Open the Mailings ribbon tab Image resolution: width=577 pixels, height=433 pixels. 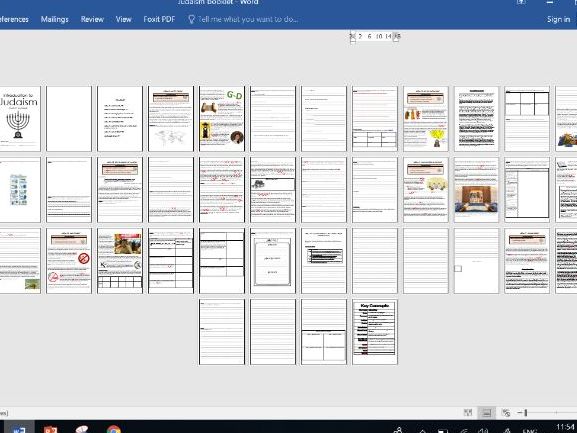point(54,19)
